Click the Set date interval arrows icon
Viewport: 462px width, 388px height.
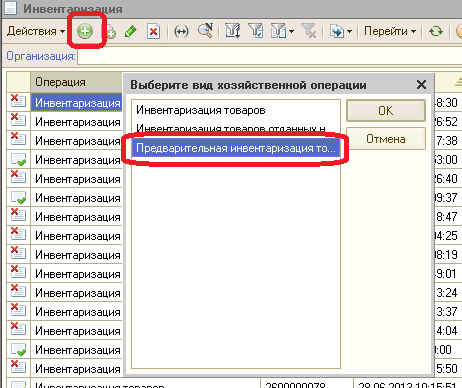(181, 32)
